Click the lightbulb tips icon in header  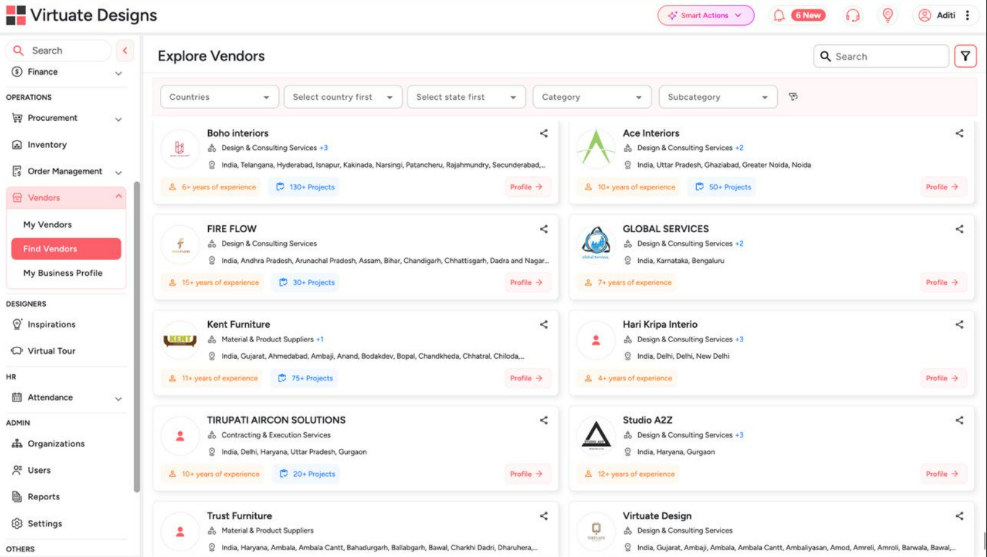888,15
